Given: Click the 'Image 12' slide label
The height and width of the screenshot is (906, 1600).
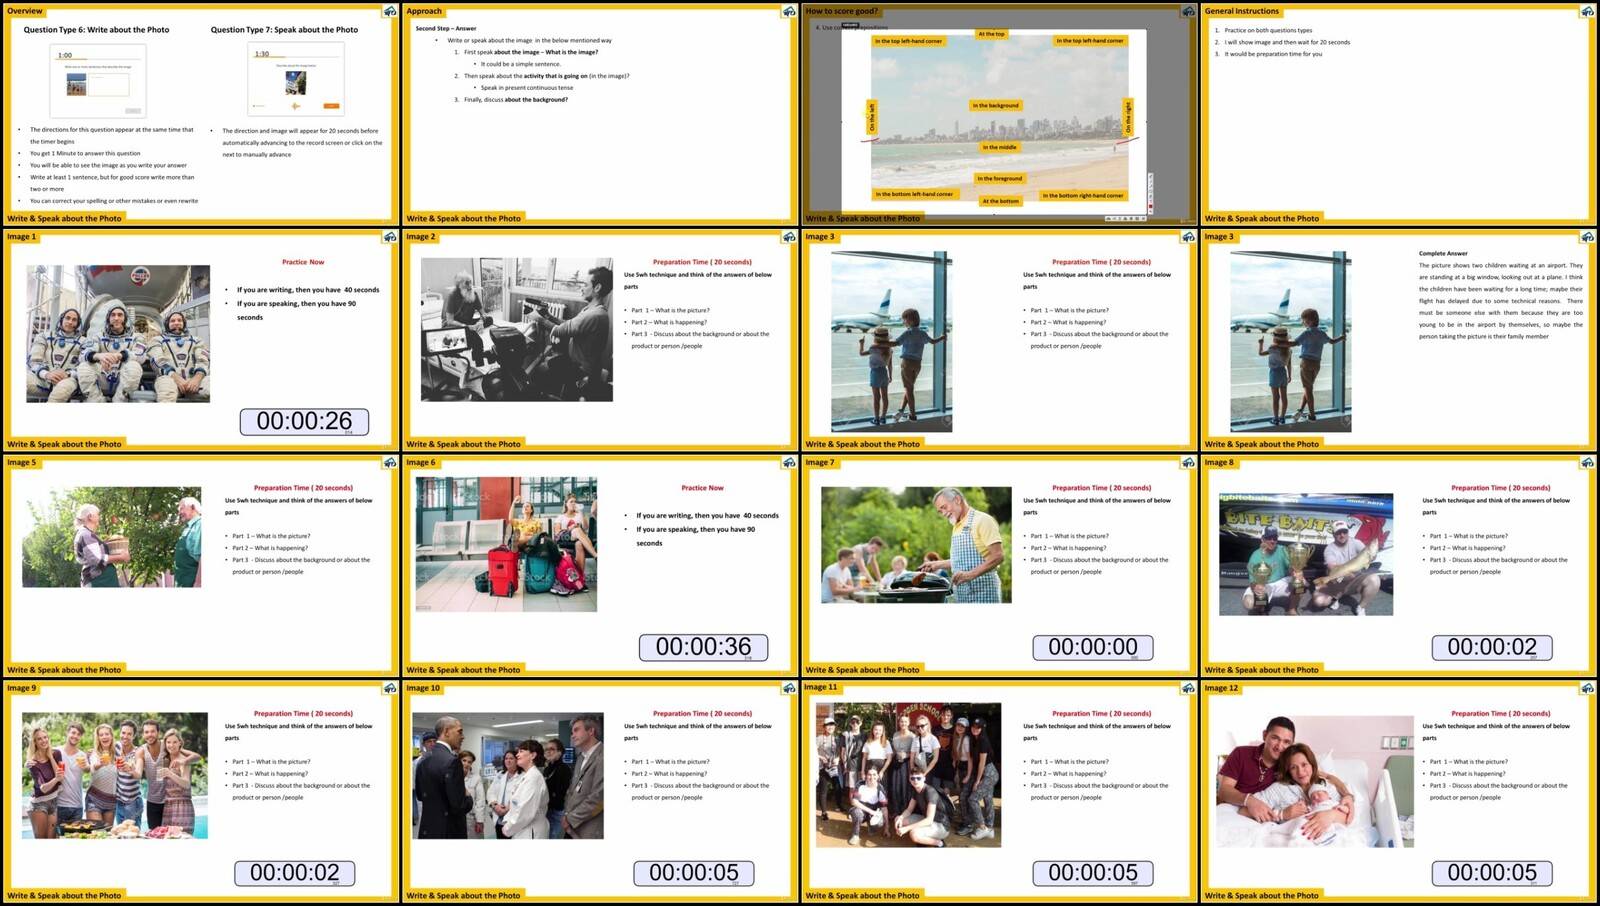Looking at the screenshot, I should (1221, 688).
